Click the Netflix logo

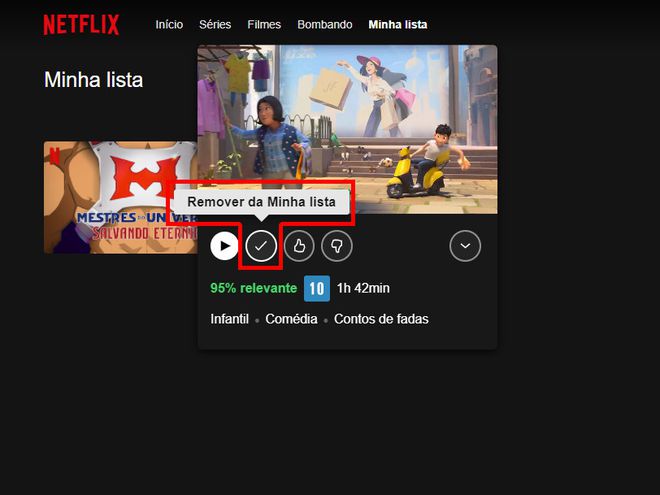pos(81,25)
